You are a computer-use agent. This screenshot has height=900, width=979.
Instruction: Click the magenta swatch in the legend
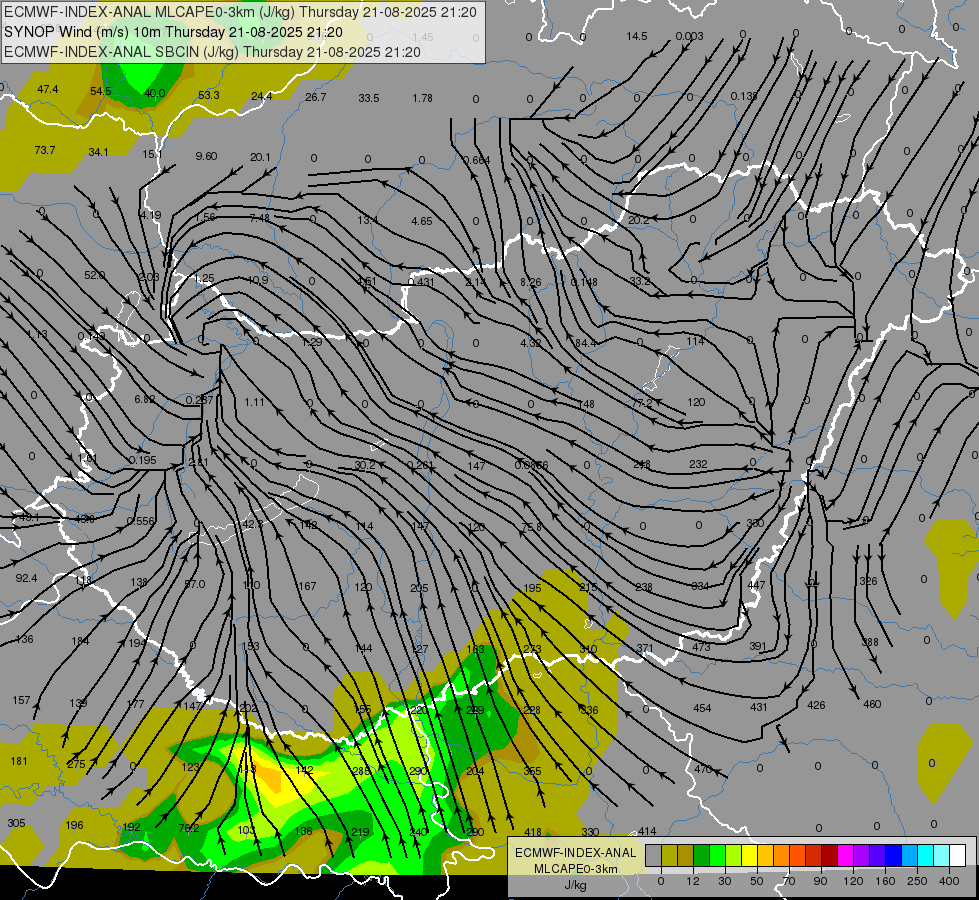pyautogui.click(x=845, y=856)
